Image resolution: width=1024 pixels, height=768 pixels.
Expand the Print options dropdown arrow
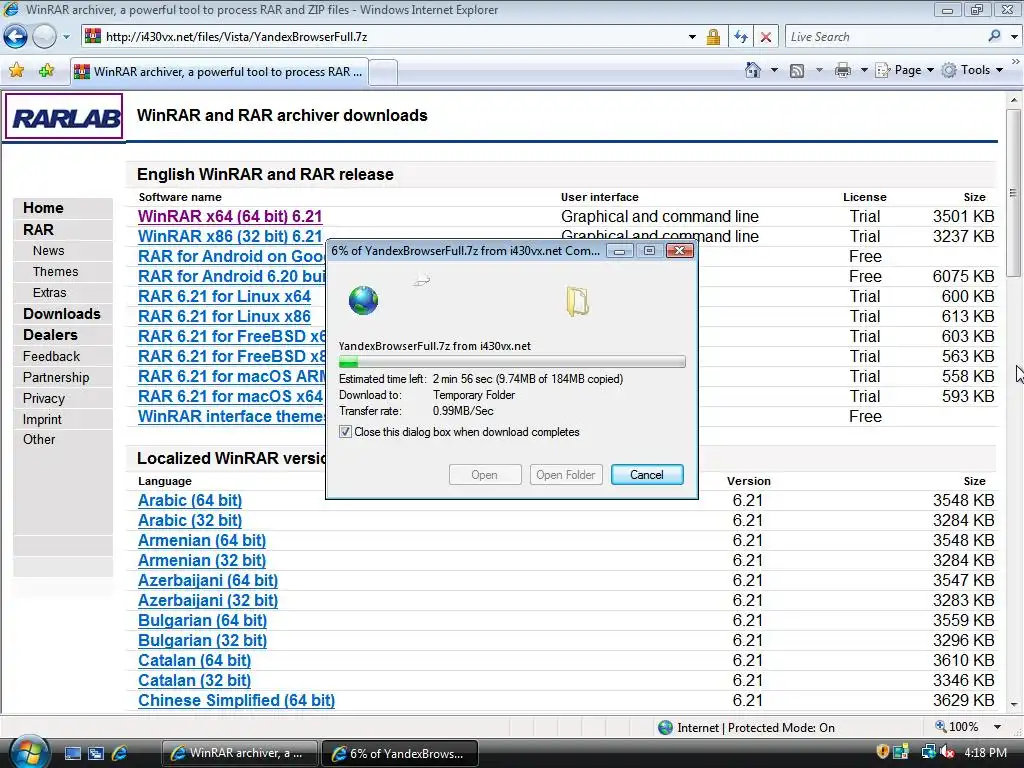pyautogui.click(x=863, y=70)
